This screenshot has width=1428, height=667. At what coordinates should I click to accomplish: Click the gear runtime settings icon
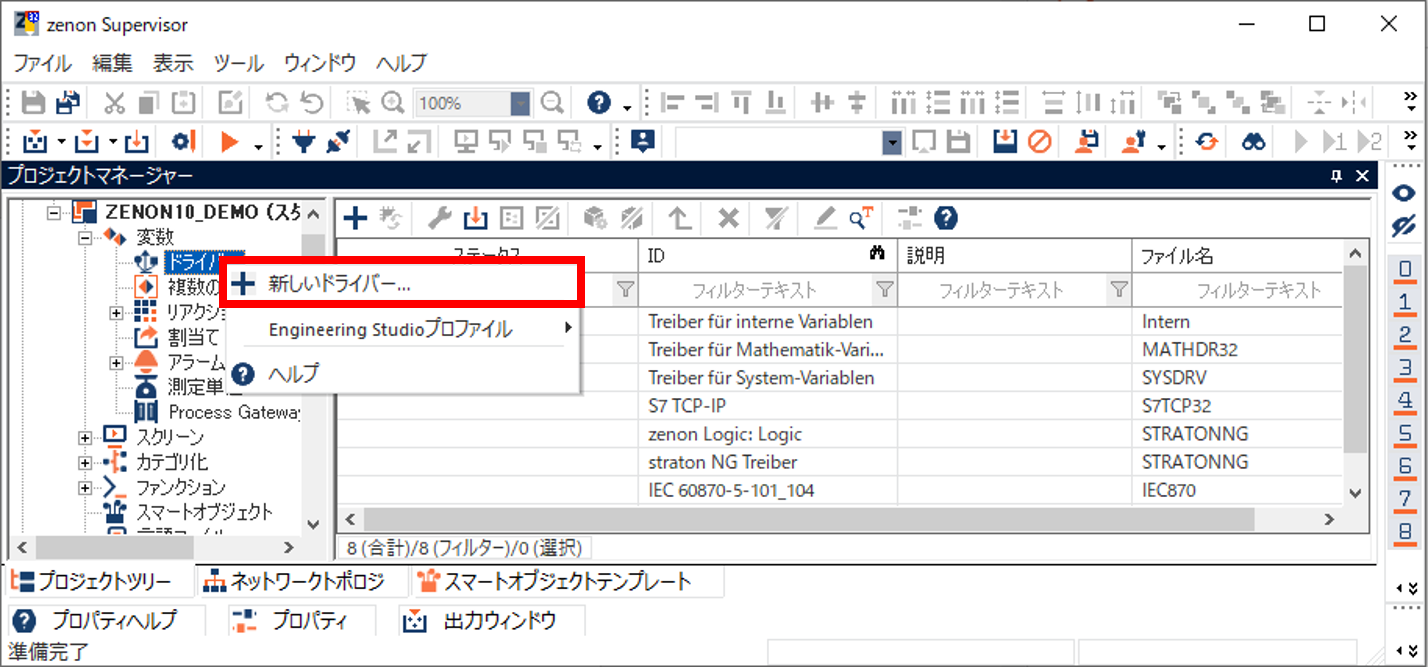[x=183, y=143]
